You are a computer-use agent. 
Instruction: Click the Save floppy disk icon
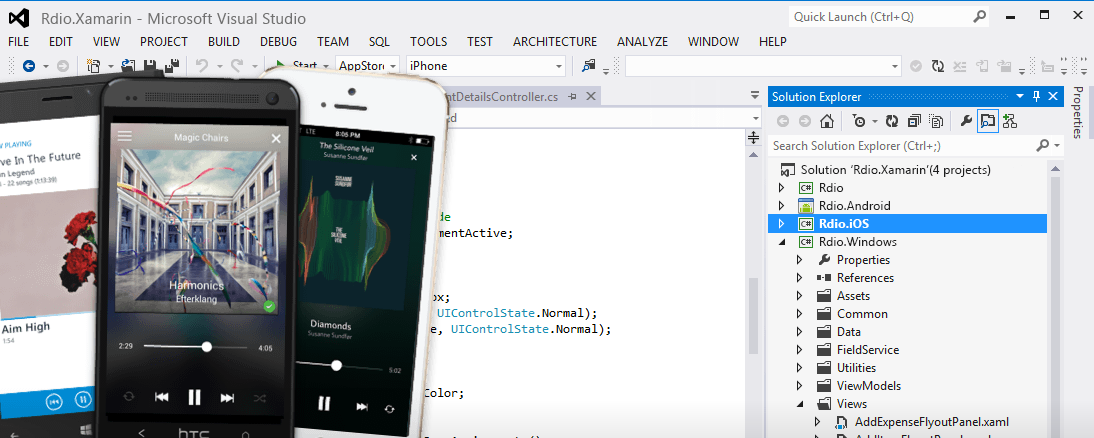149,66
